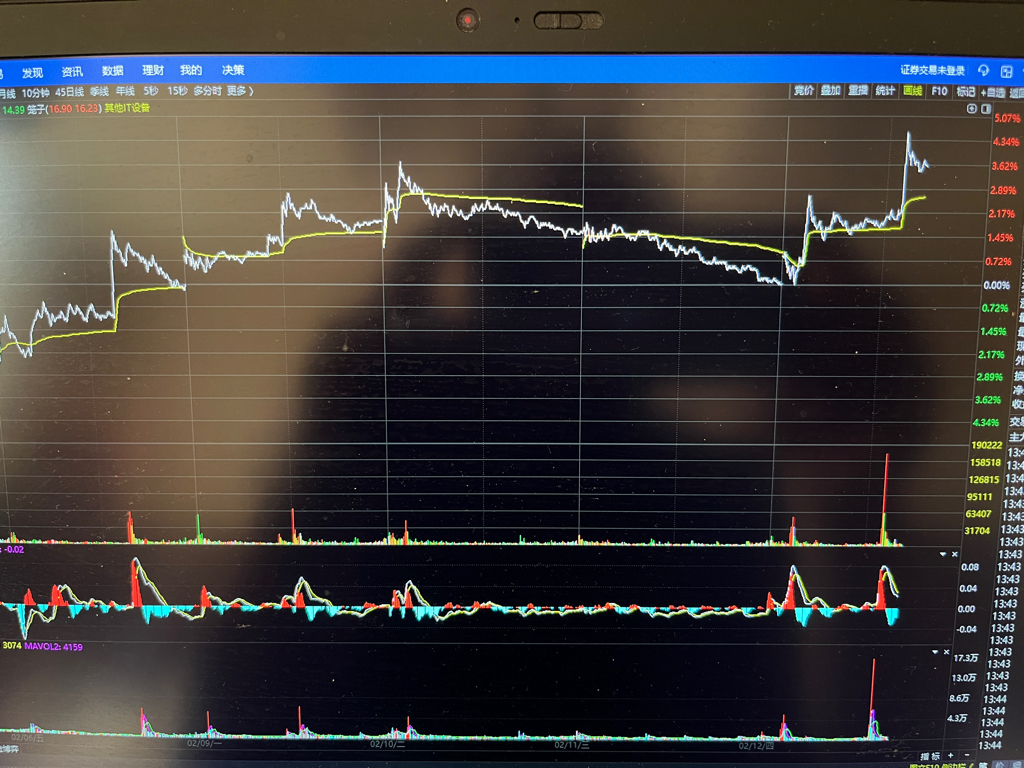Open the 资讯 menu
1024x768 pixels.
click(x=72, y=72)
